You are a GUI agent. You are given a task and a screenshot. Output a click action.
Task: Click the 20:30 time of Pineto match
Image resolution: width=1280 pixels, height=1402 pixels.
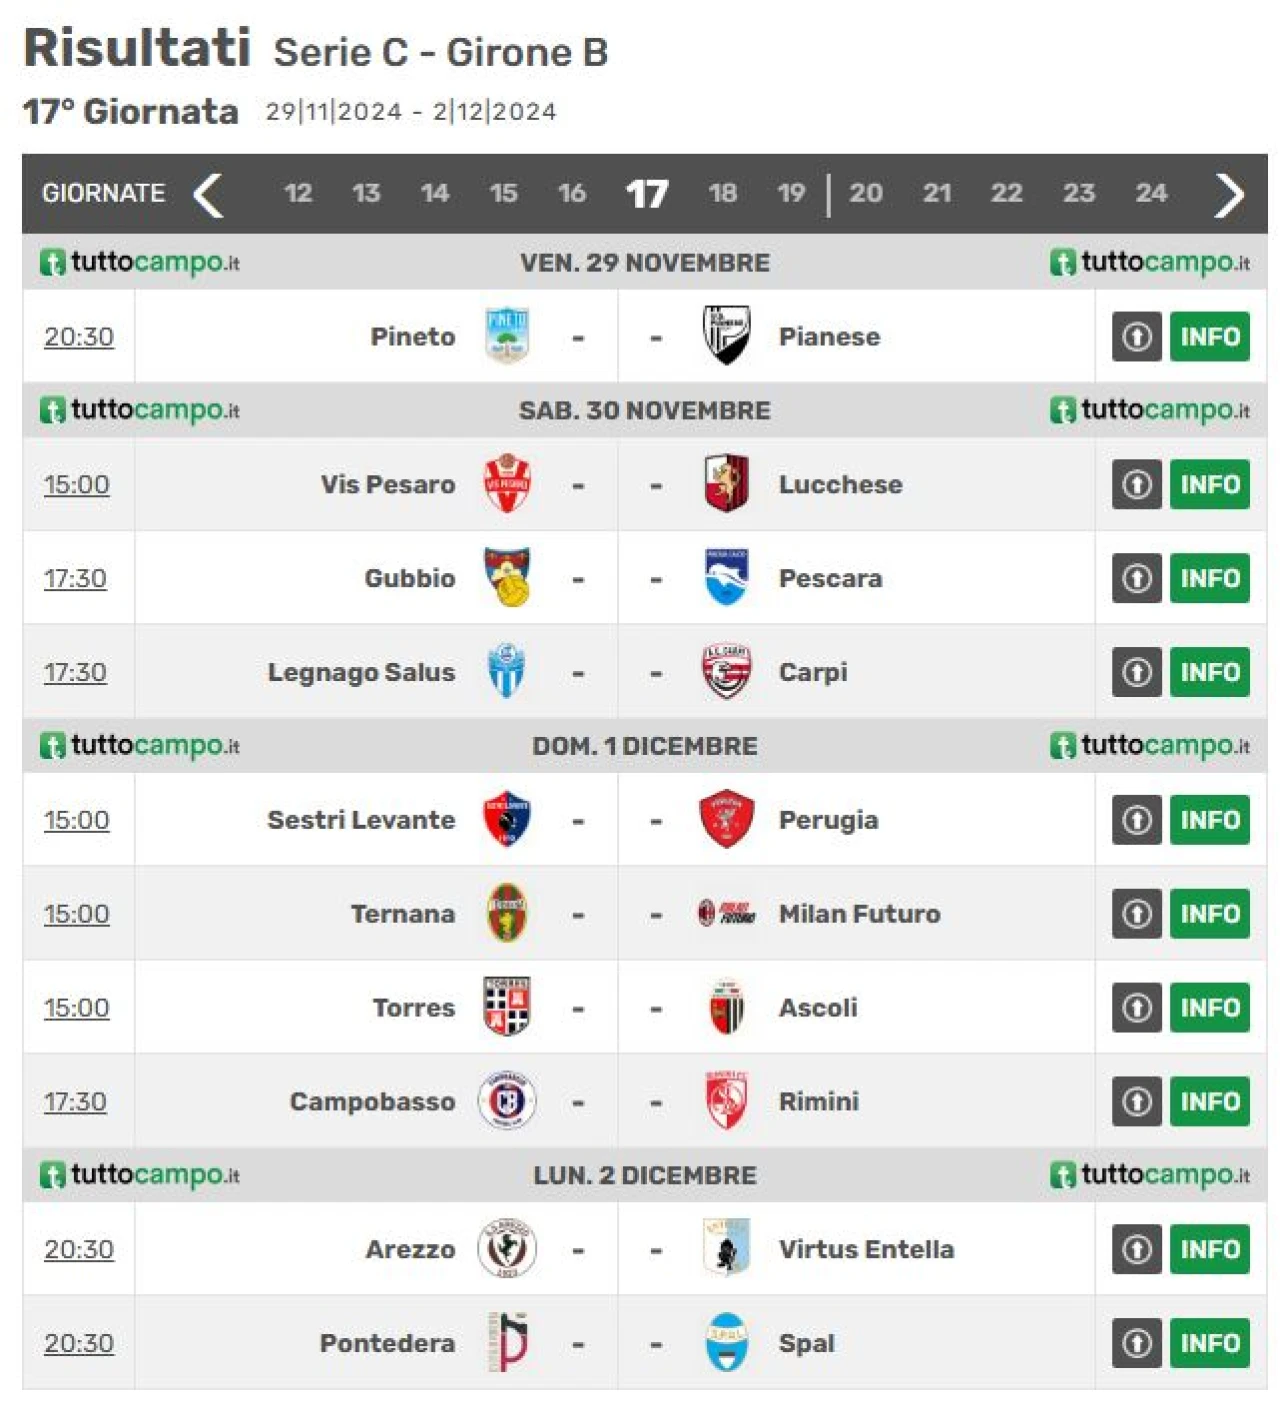[79, 337]
